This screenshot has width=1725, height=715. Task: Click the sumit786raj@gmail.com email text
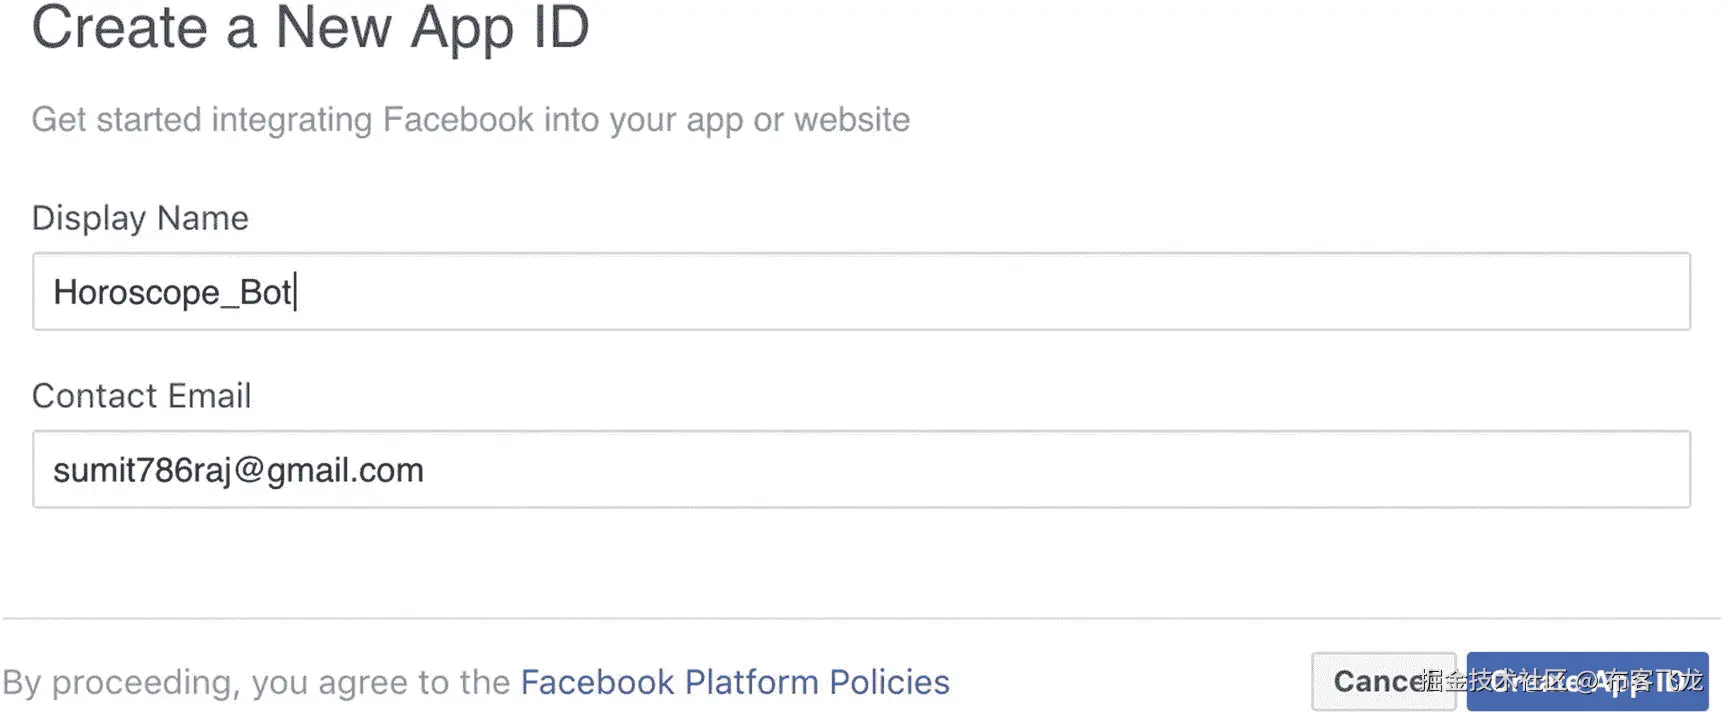[238, 470]
